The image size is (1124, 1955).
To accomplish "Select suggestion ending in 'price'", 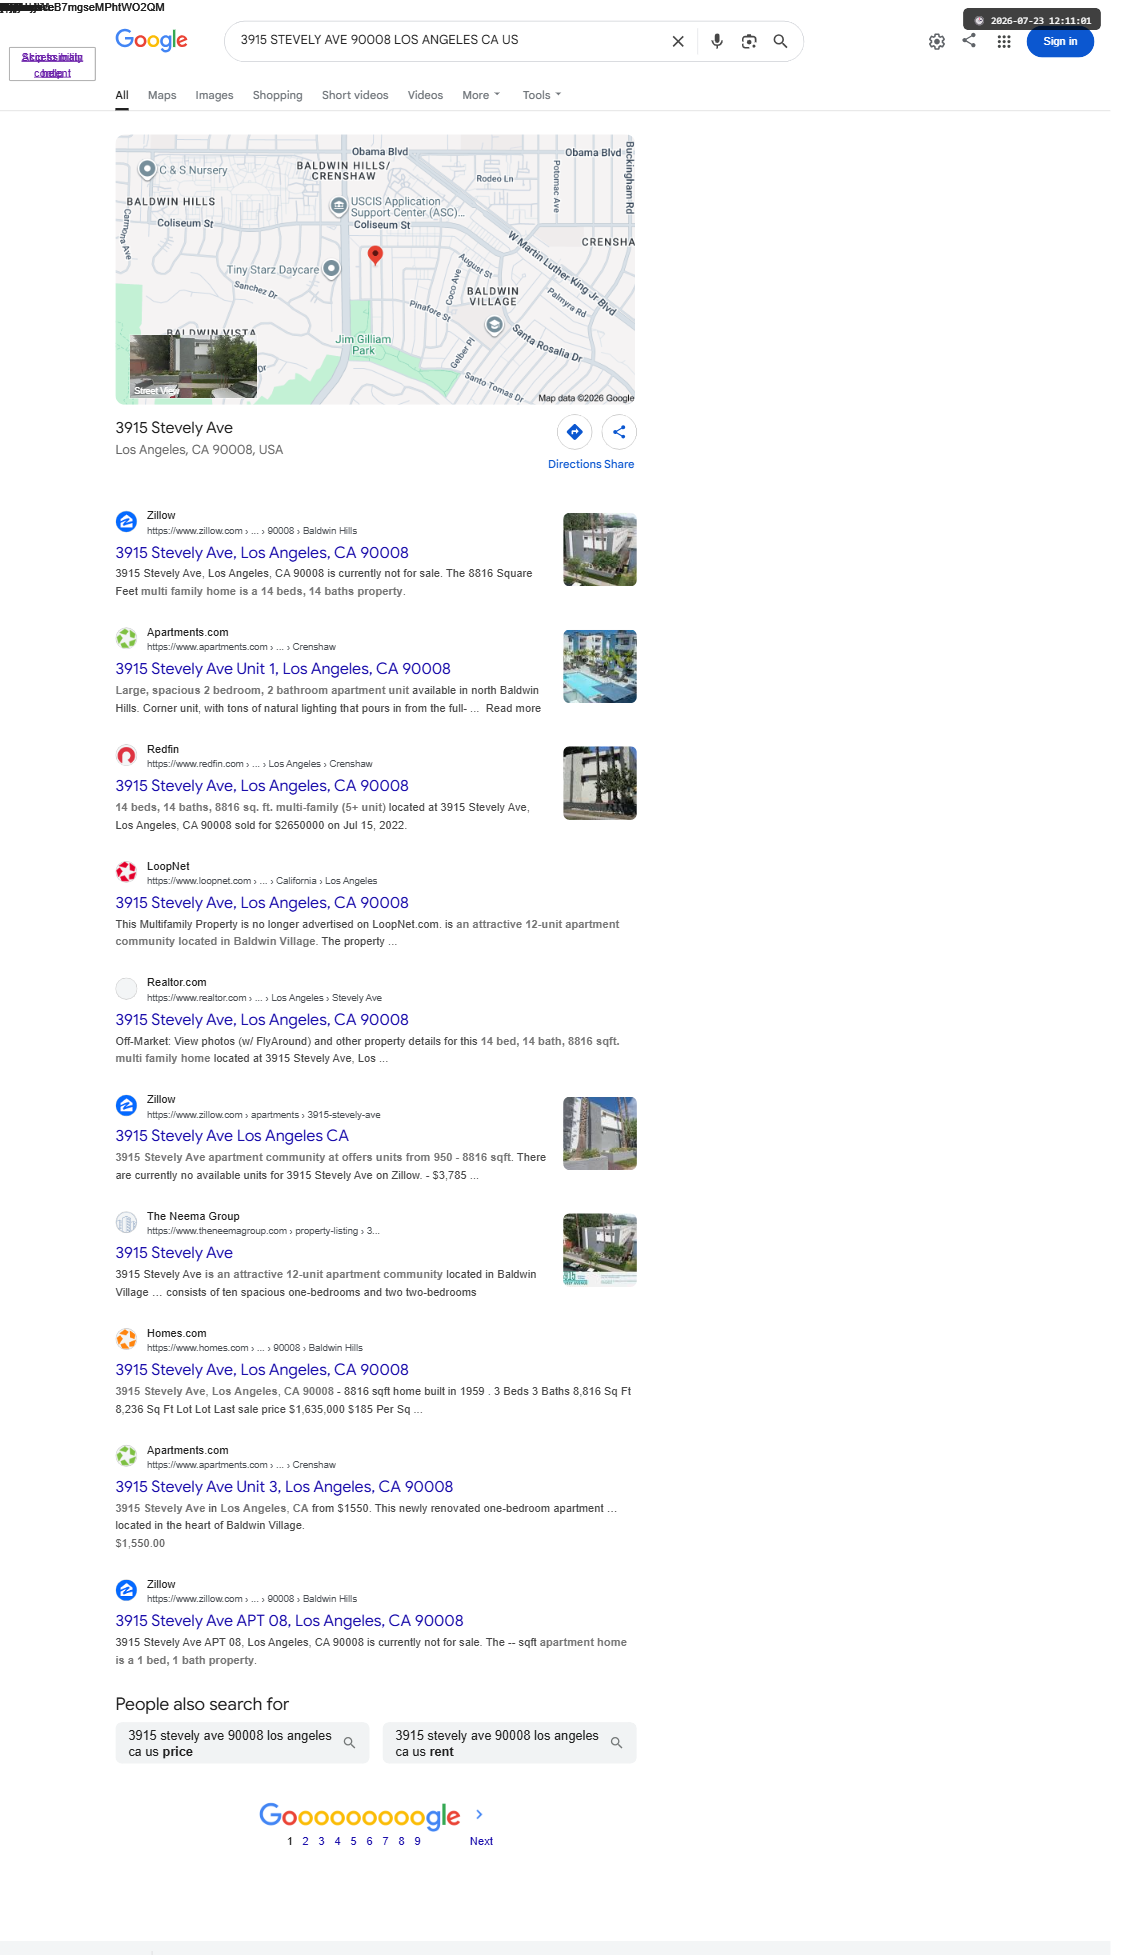I will [242, 1743].
